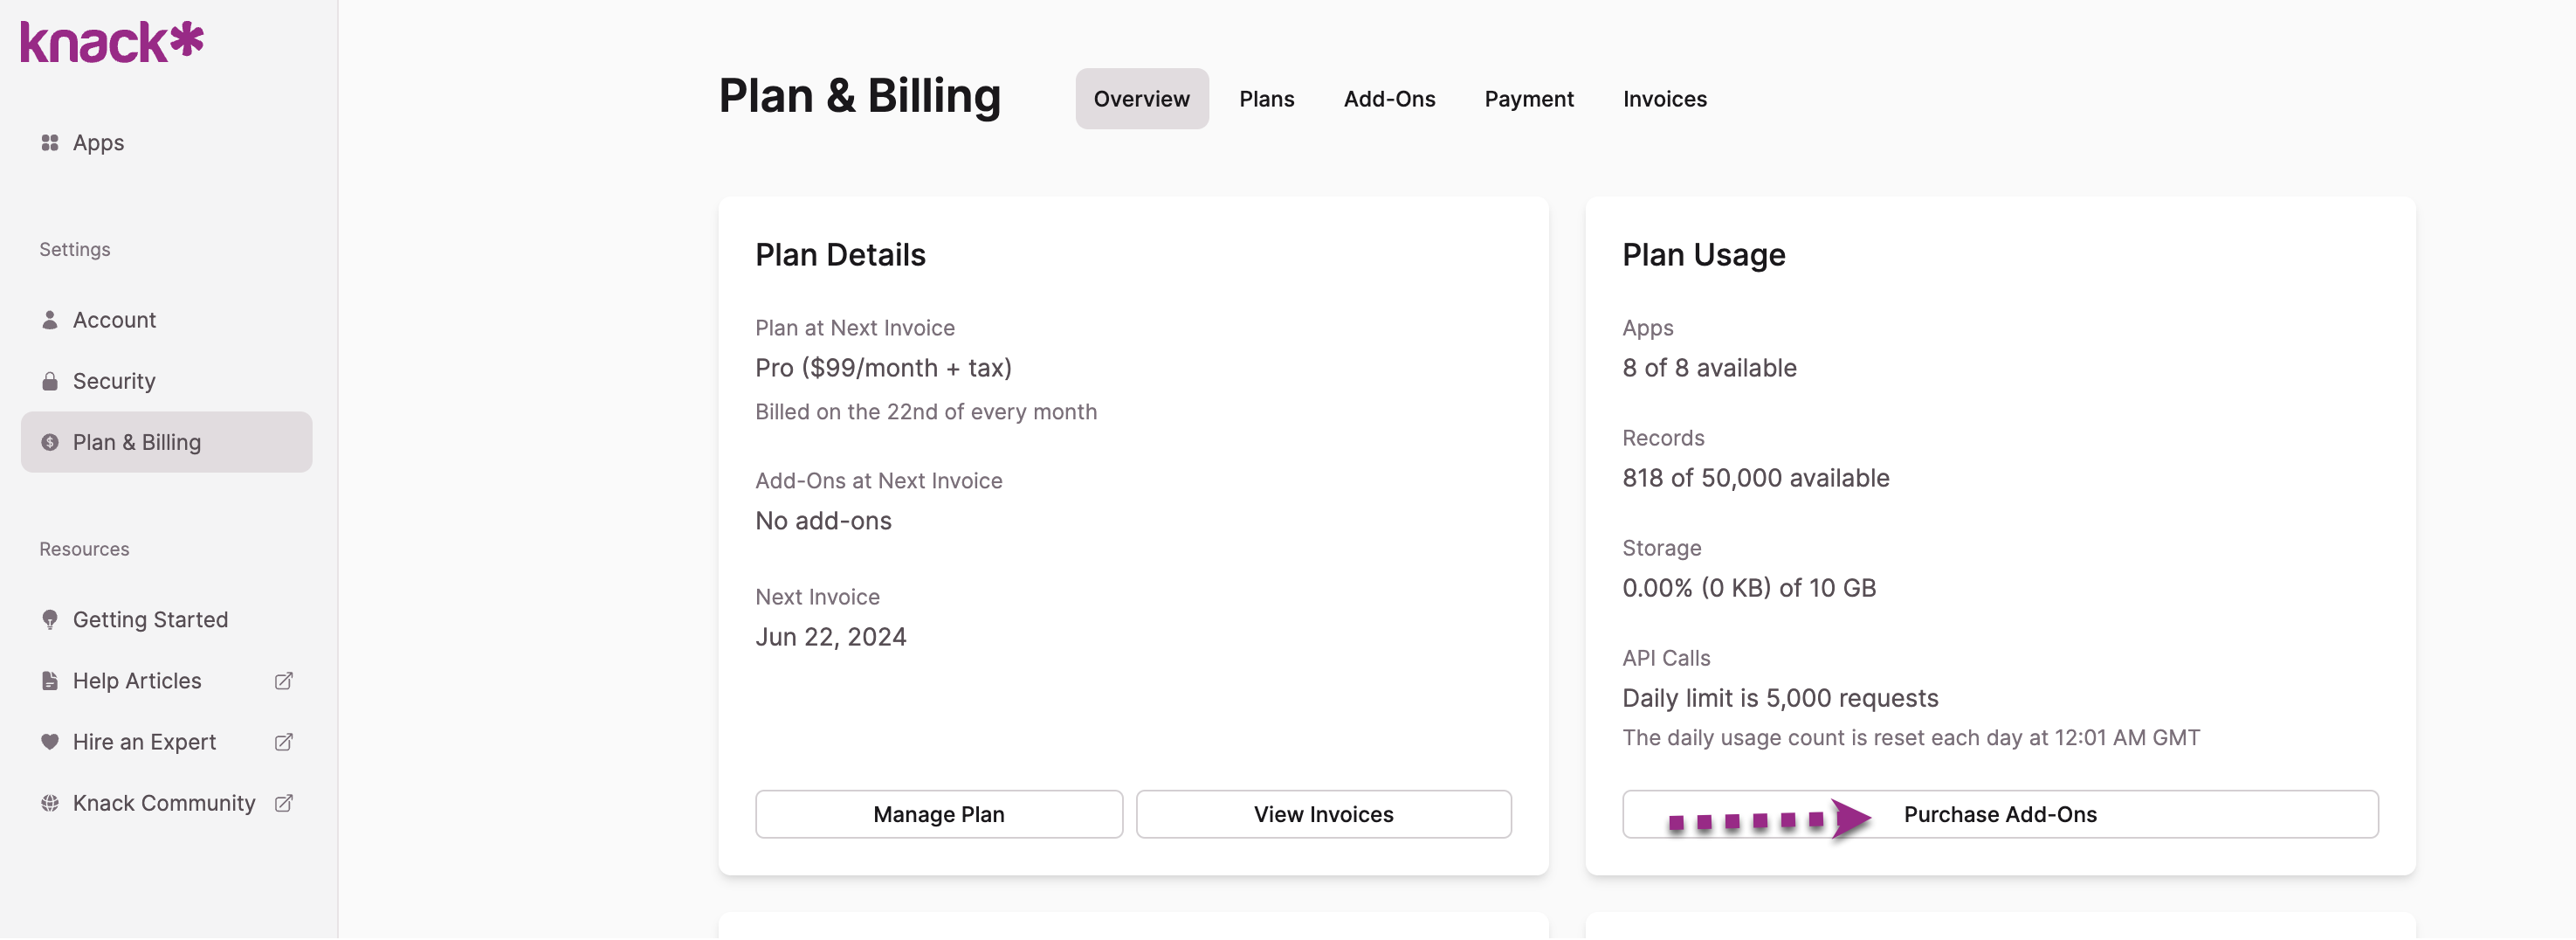Click the Security lock icon

pos(49,380)
